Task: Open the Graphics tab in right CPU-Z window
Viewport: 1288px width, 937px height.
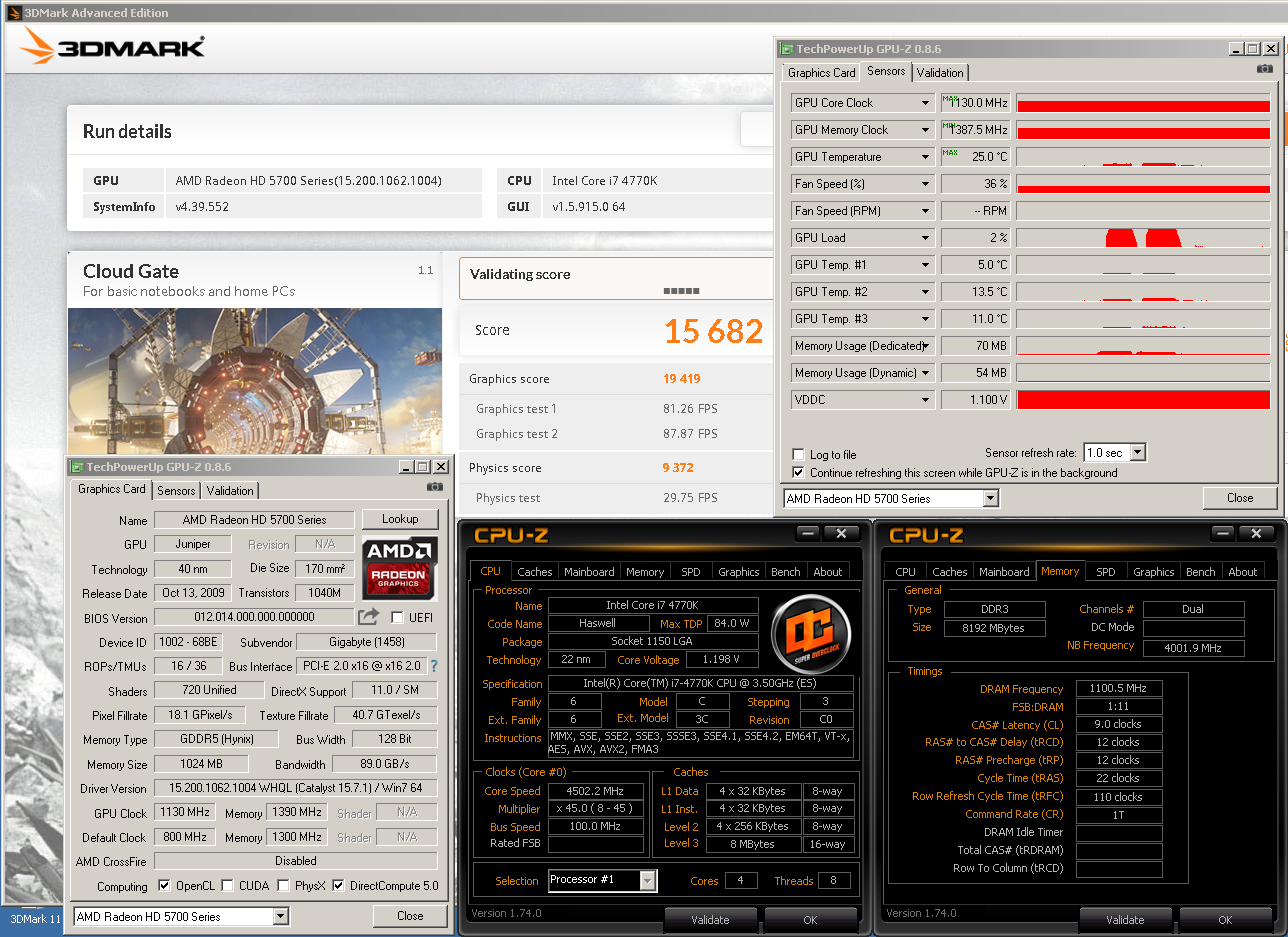Action: tap(1153, 572)
